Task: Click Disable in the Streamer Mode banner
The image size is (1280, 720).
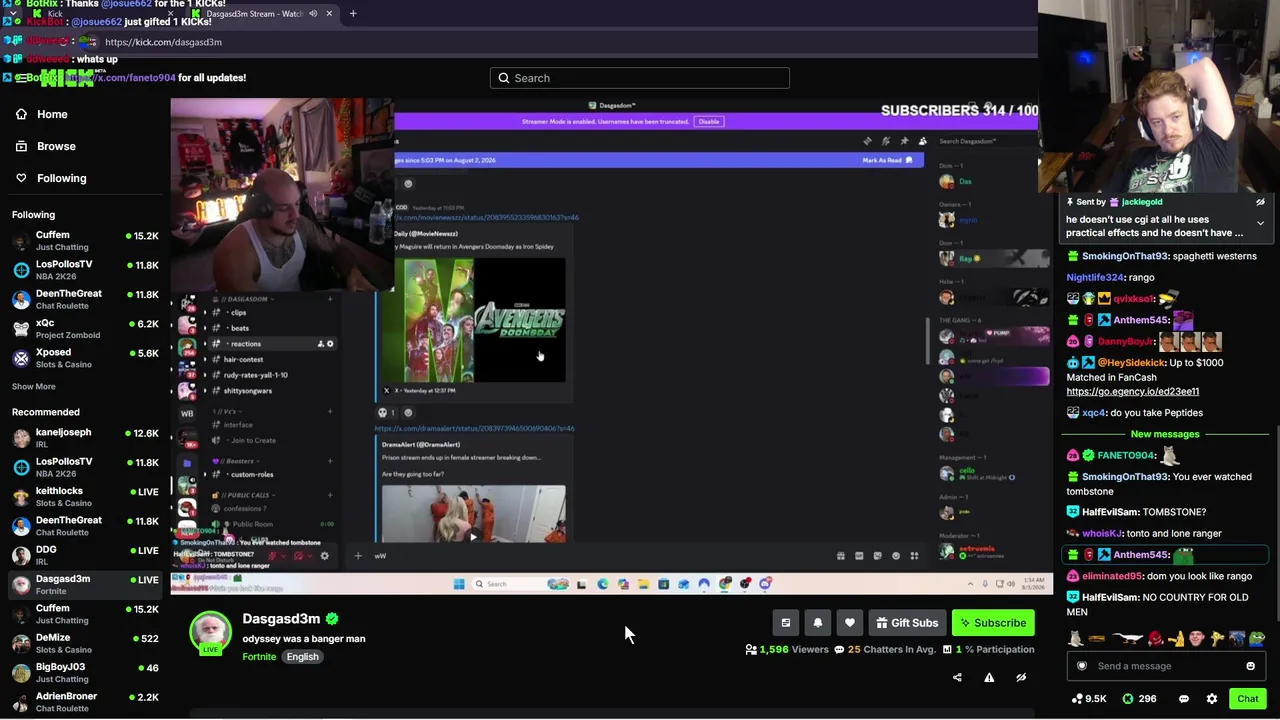Action: point(709,122)
